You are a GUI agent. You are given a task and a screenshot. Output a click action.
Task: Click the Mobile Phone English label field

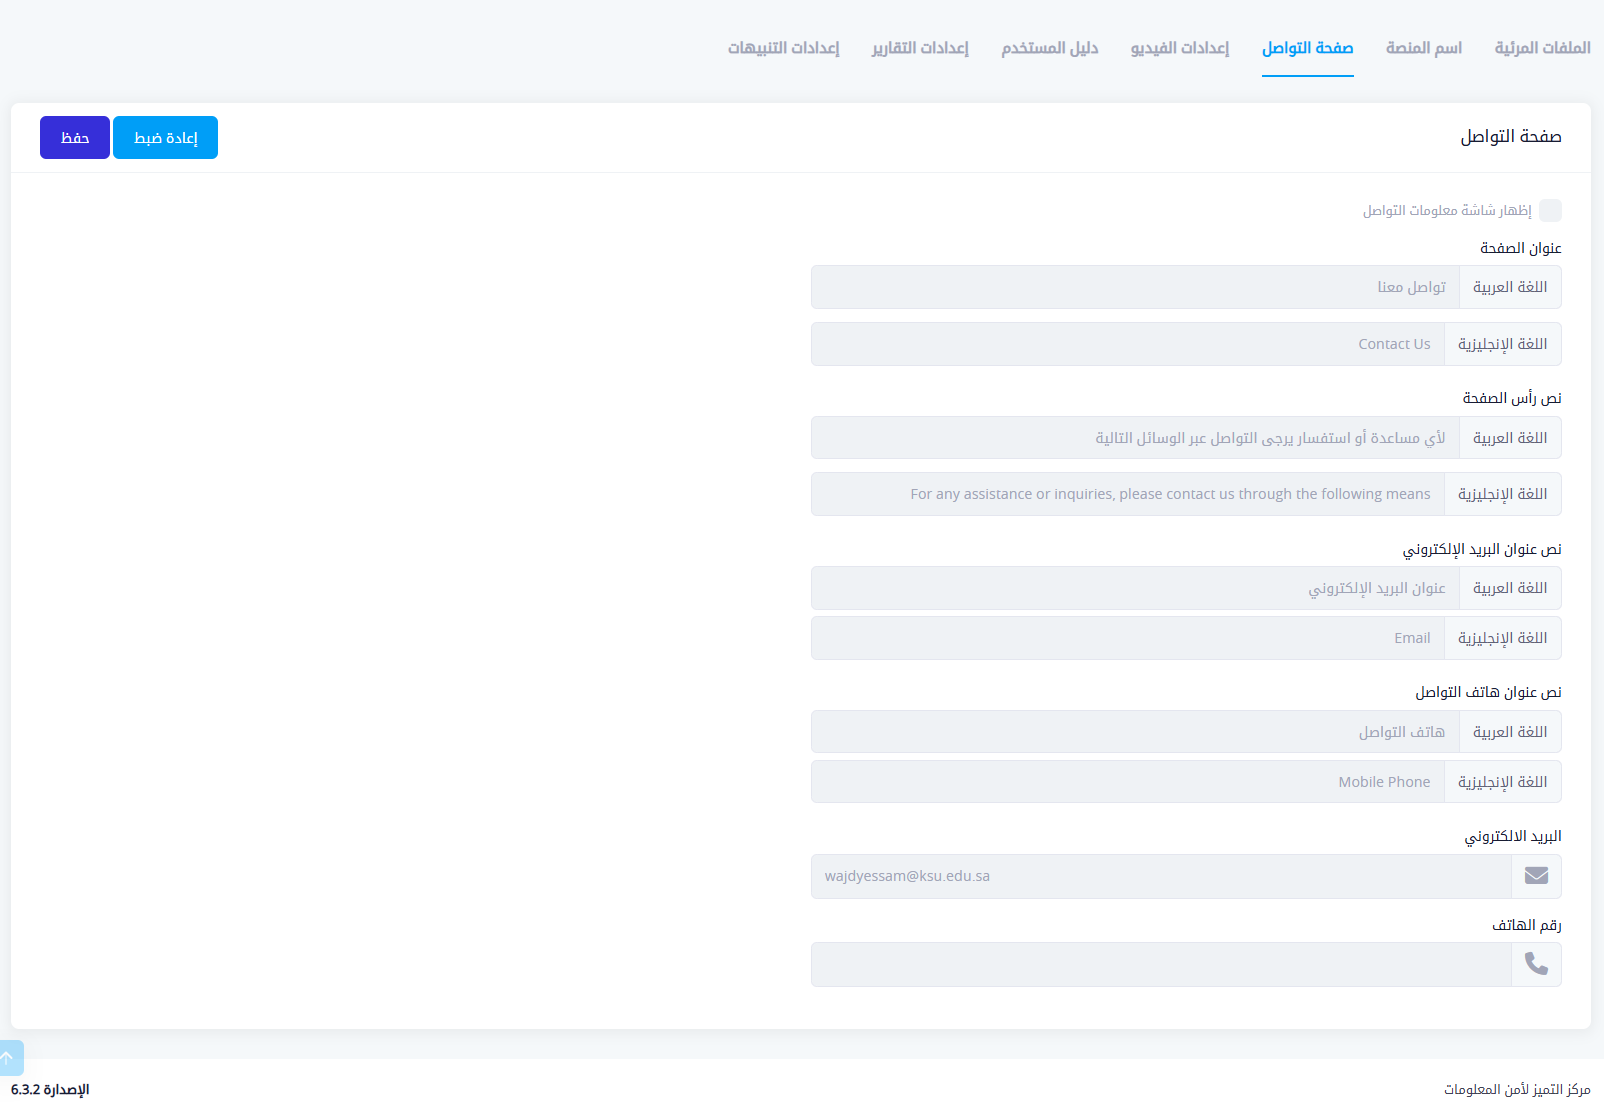[x=1127, y=782]
